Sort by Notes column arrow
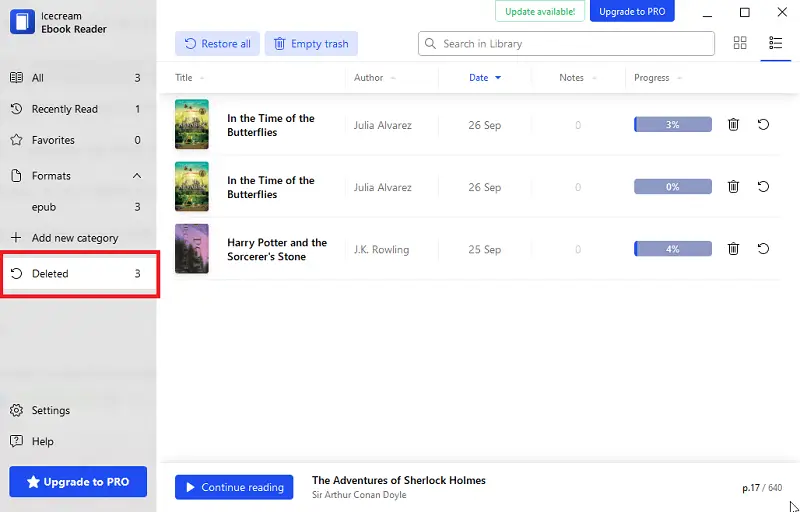800x512 pixels. coord(594,78)
